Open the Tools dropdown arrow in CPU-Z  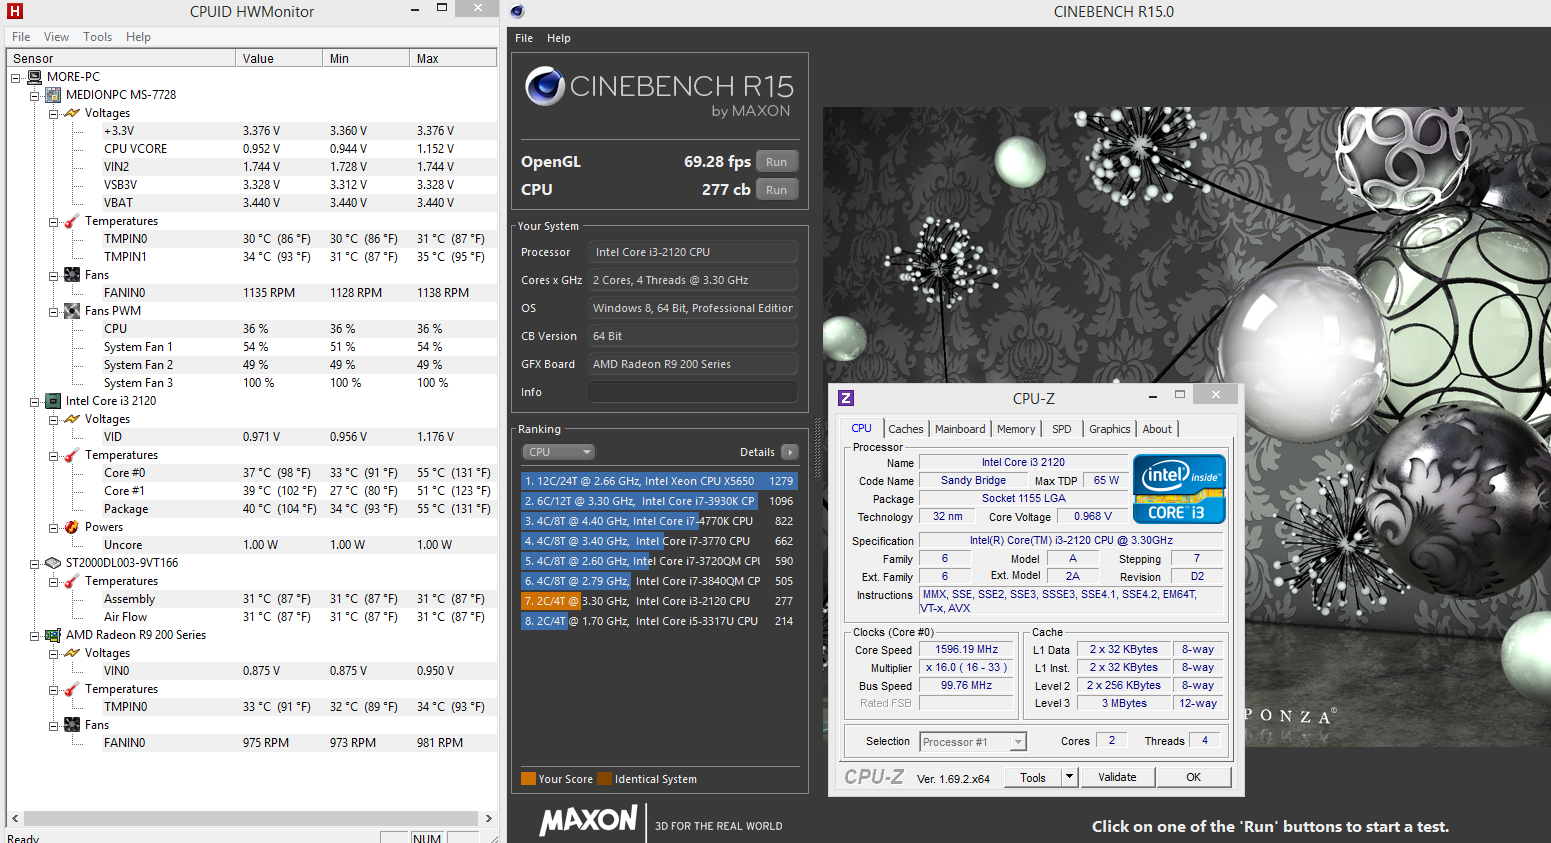click(x=1069, y=777)
